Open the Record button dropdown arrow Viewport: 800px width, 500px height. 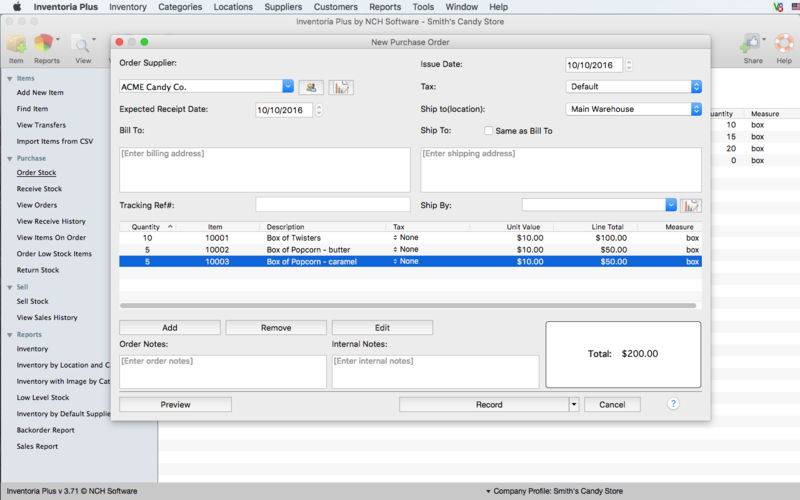tap(574, 405)
